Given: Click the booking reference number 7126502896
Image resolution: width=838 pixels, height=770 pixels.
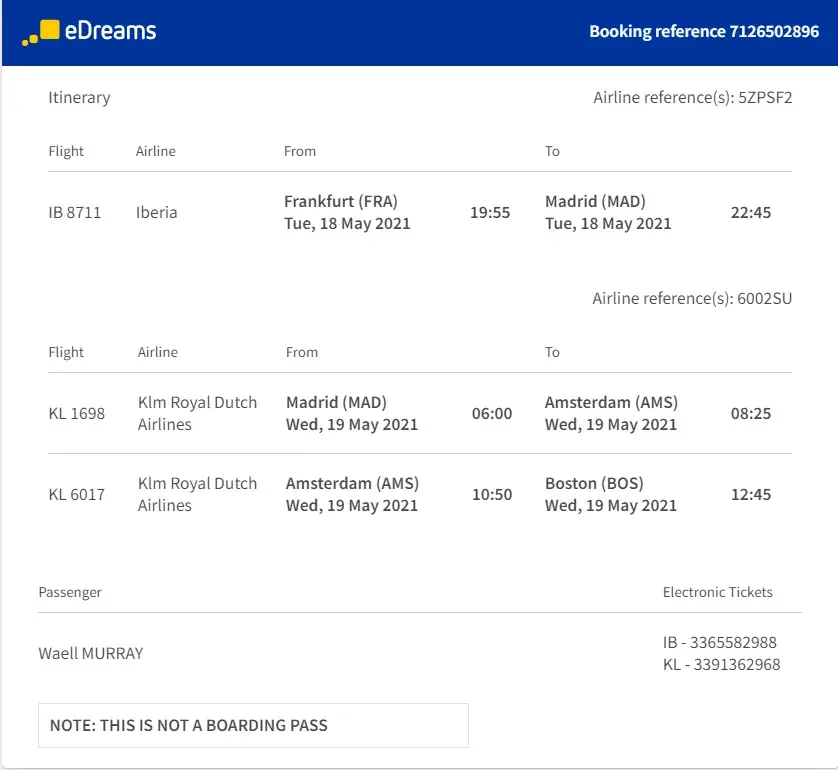Looking at the screenshot, I should (773, 31).
